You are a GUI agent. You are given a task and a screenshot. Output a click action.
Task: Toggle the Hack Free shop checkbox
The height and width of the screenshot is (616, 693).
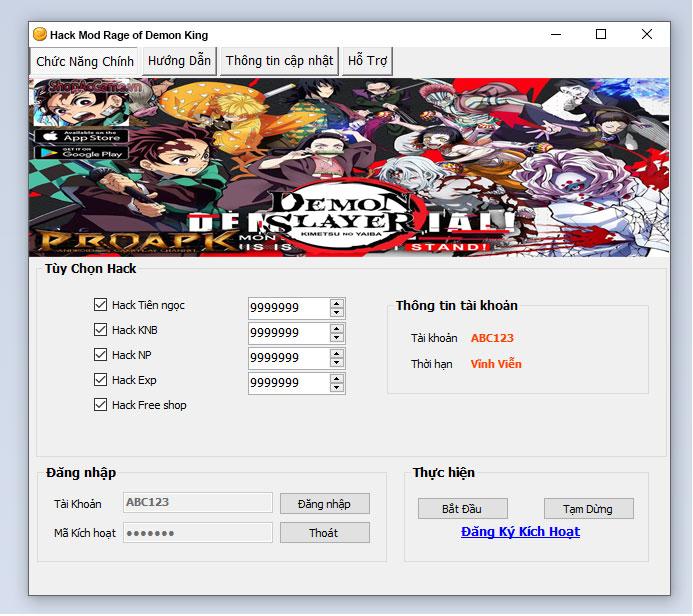[100, 405]
